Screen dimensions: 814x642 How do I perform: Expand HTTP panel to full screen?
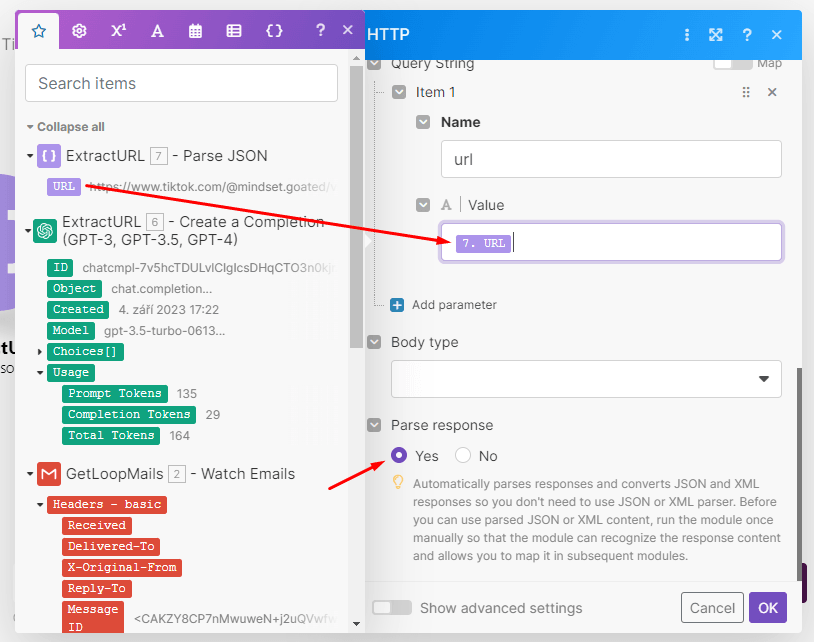(x=716, y=35)
